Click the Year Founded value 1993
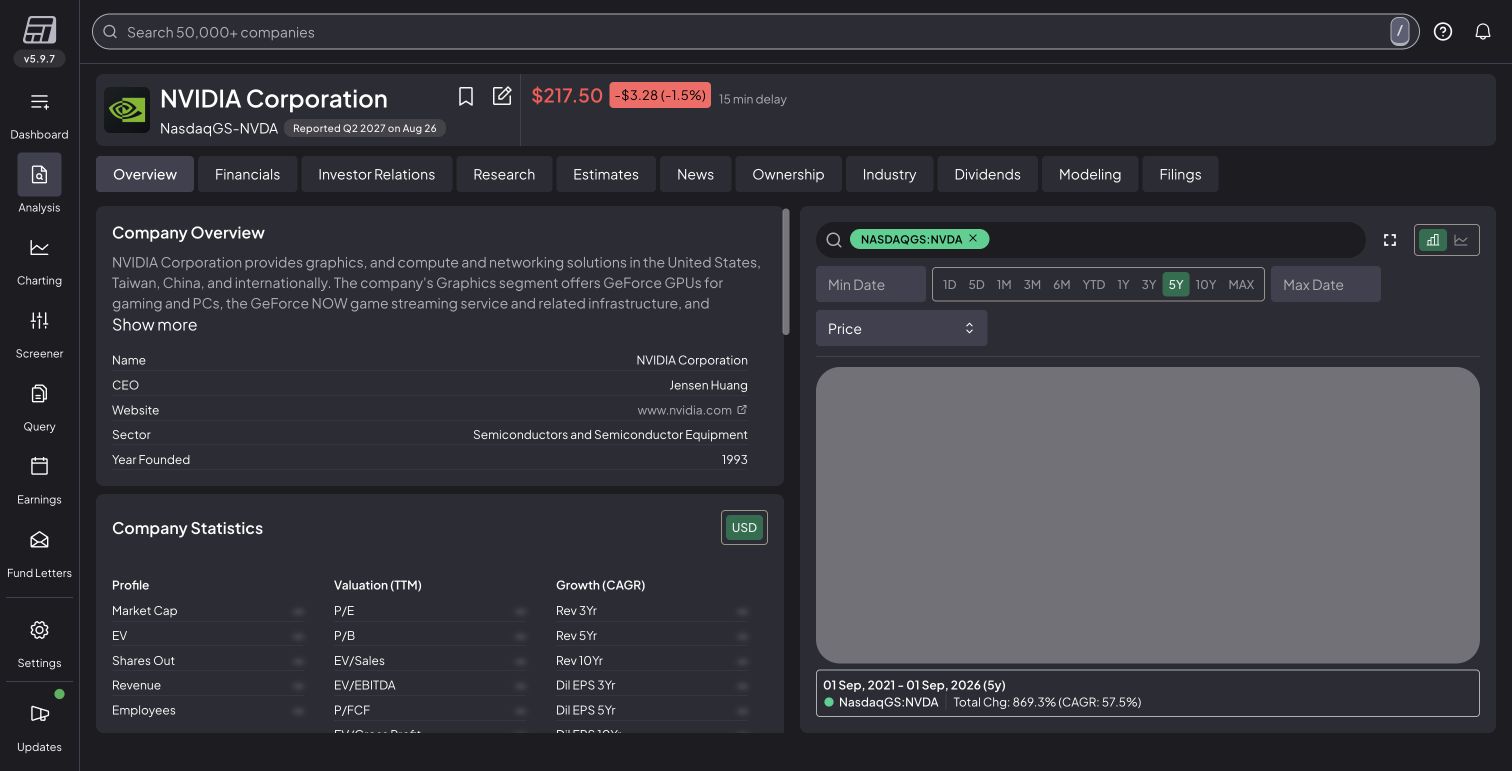The image size is (1512, 771). coord(735,460)
